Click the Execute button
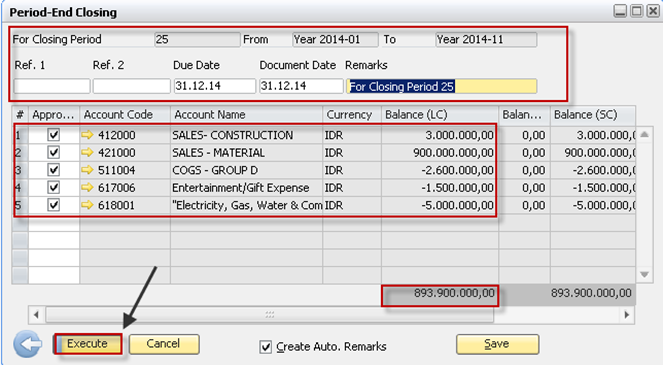Image resolution: width=663 pixels, height=365 pixels. (88, 344)
